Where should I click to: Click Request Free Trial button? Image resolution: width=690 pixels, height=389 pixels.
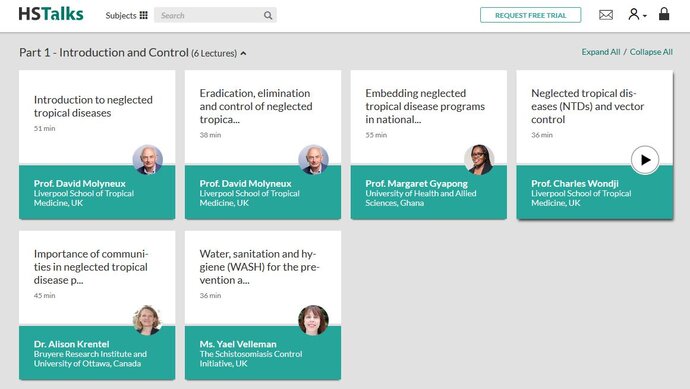pyautogui.click(x=530, y=15)
